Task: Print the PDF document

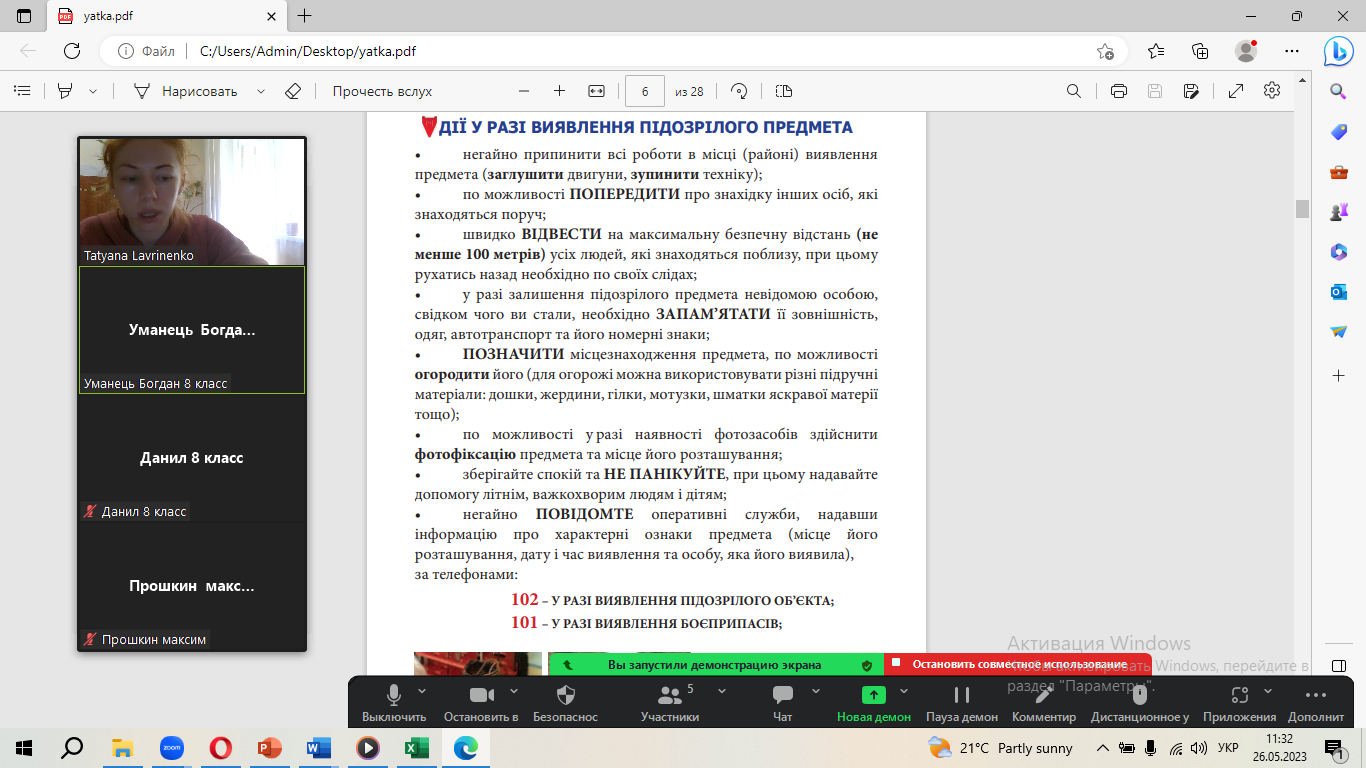Action: pos(1119,91)
